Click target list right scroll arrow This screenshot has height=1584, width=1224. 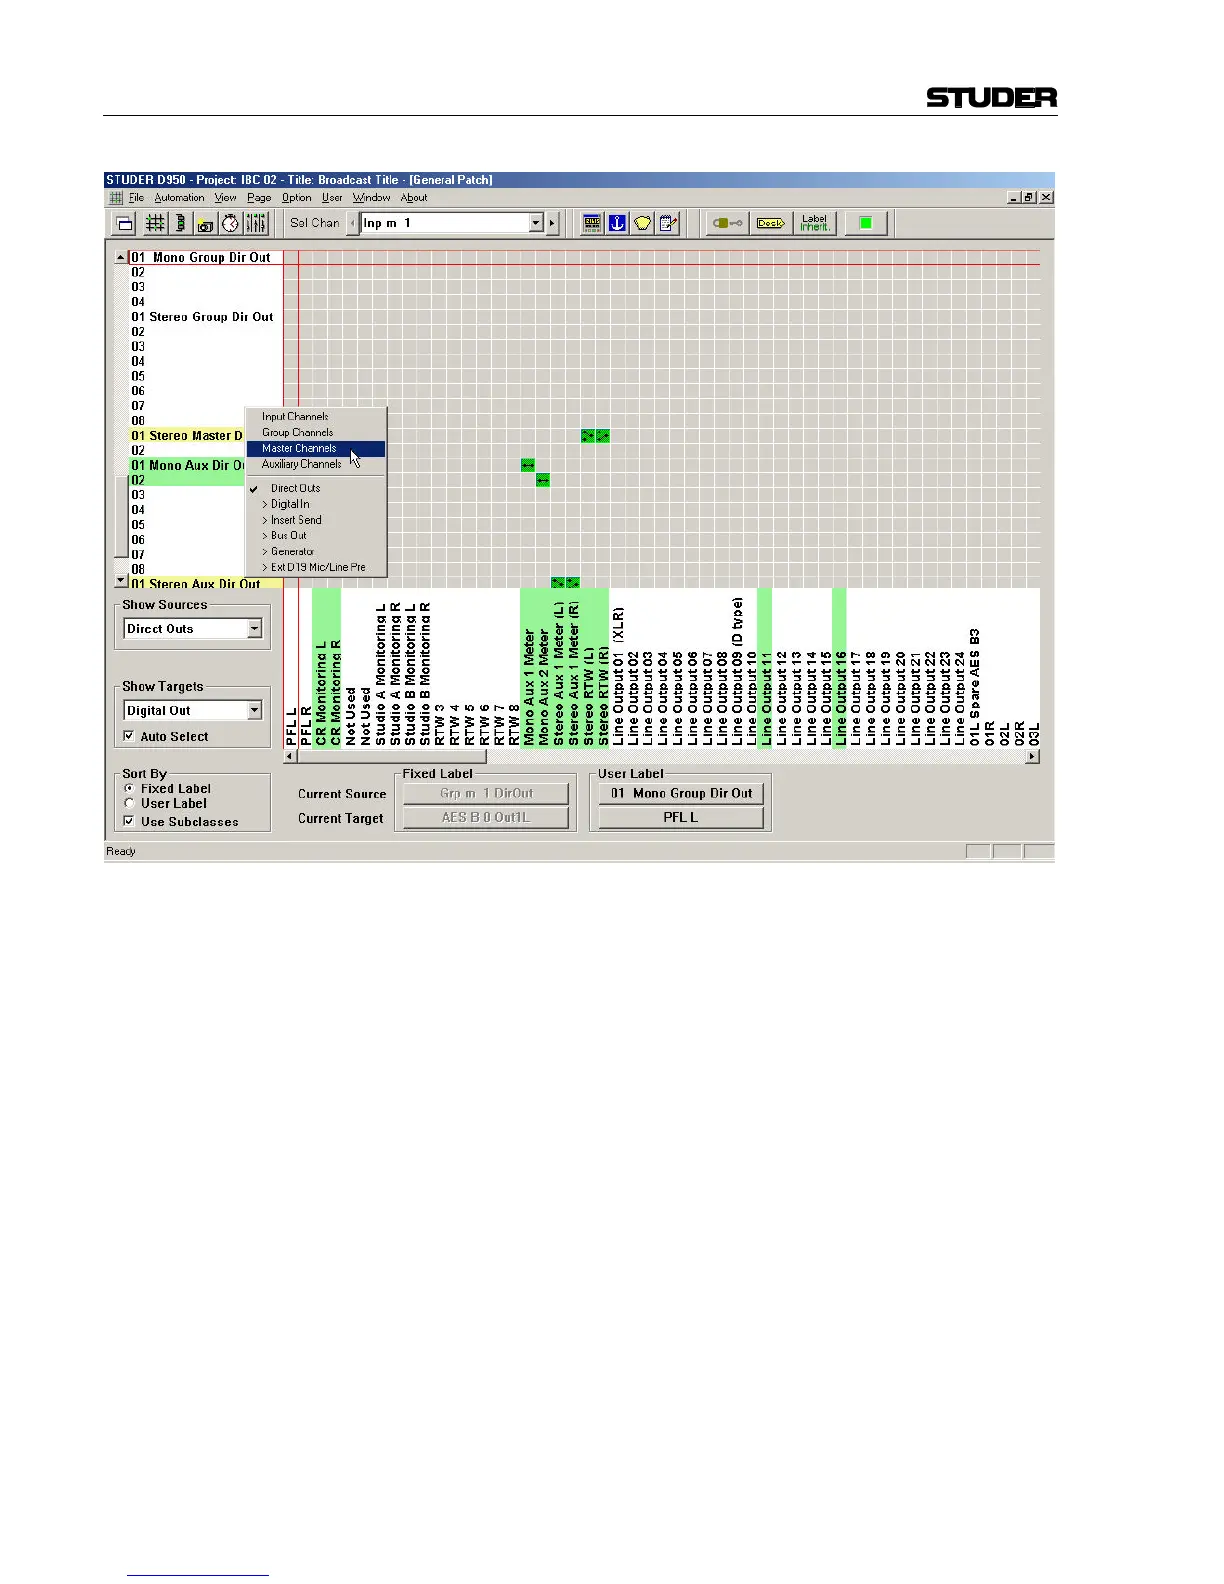click(1033, 757)
